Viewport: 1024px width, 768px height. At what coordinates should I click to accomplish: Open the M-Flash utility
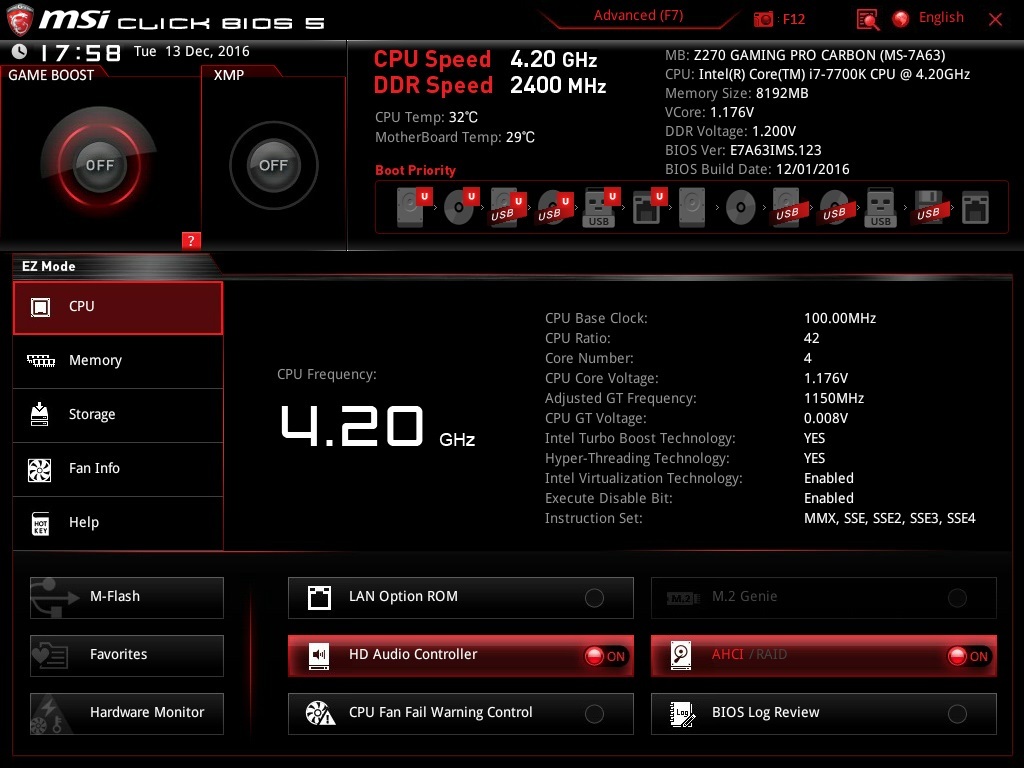click(126, 597)
